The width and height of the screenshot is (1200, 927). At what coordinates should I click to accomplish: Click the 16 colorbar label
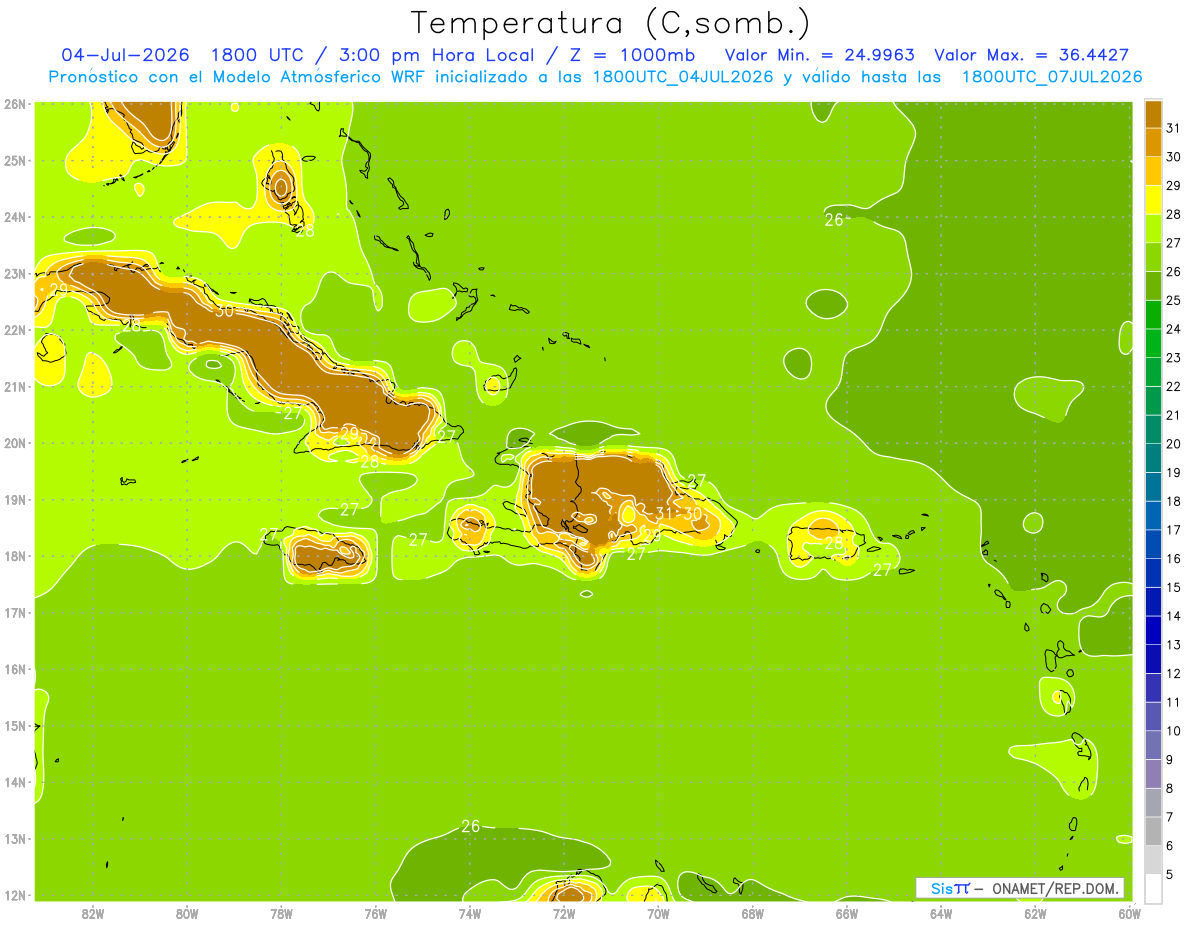click(x=1173, y=558)
